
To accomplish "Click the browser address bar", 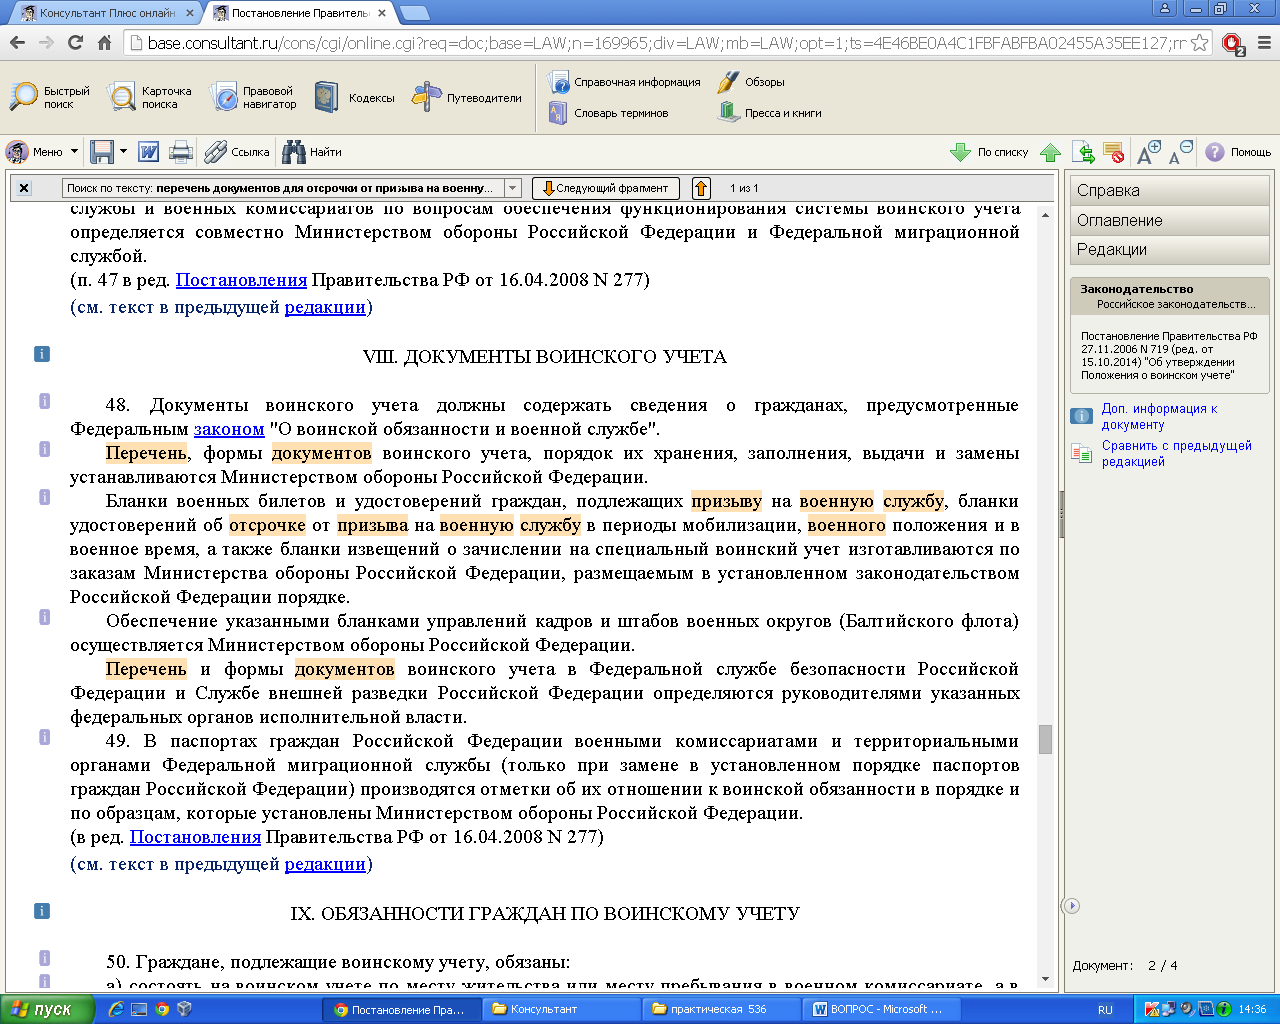I will click(665, 43).
